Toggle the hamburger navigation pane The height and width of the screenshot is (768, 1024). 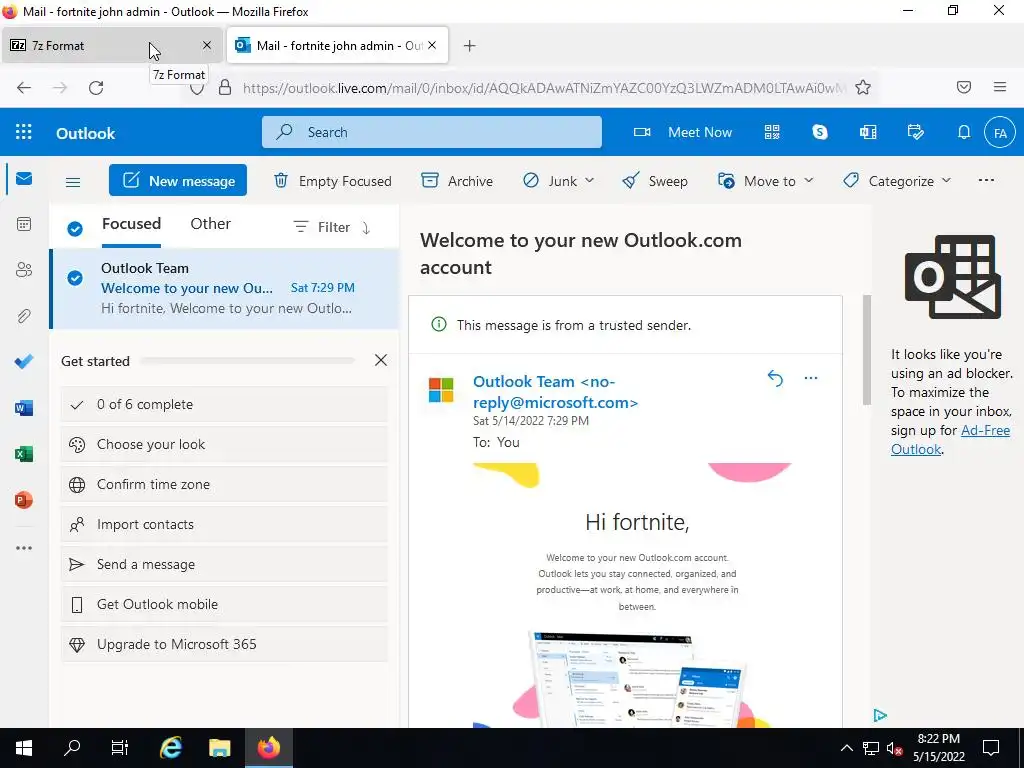click(73, 182)
